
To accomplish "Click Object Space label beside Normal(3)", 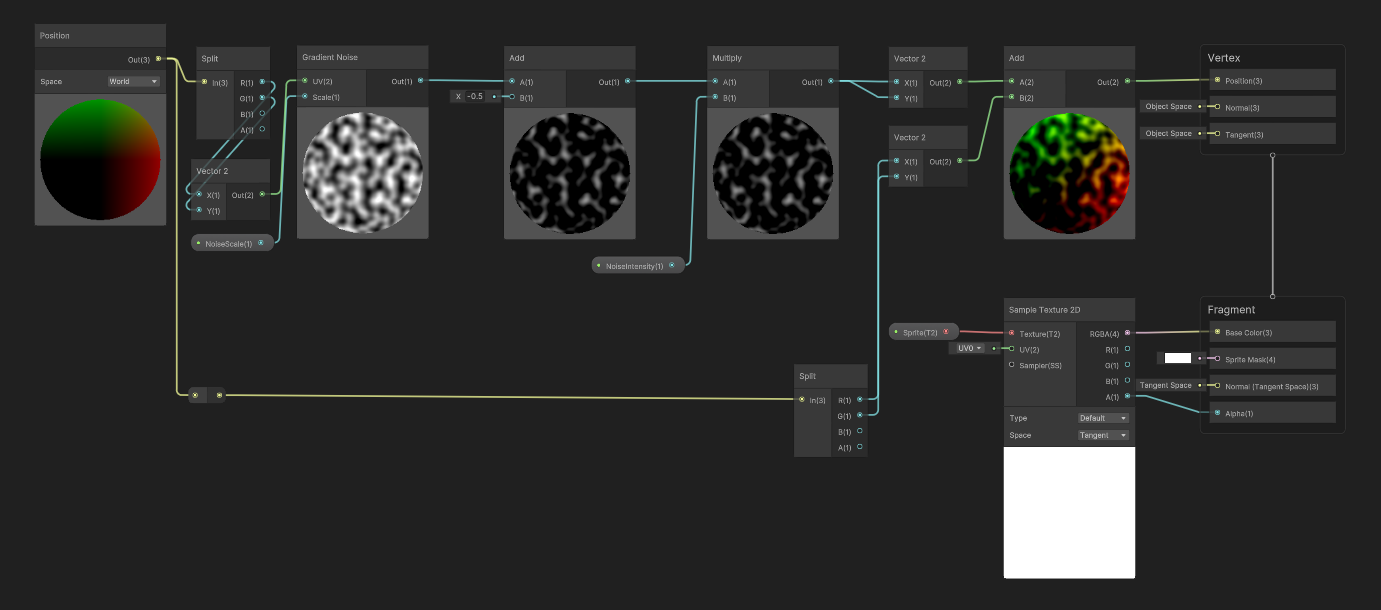I will 1168,106.
